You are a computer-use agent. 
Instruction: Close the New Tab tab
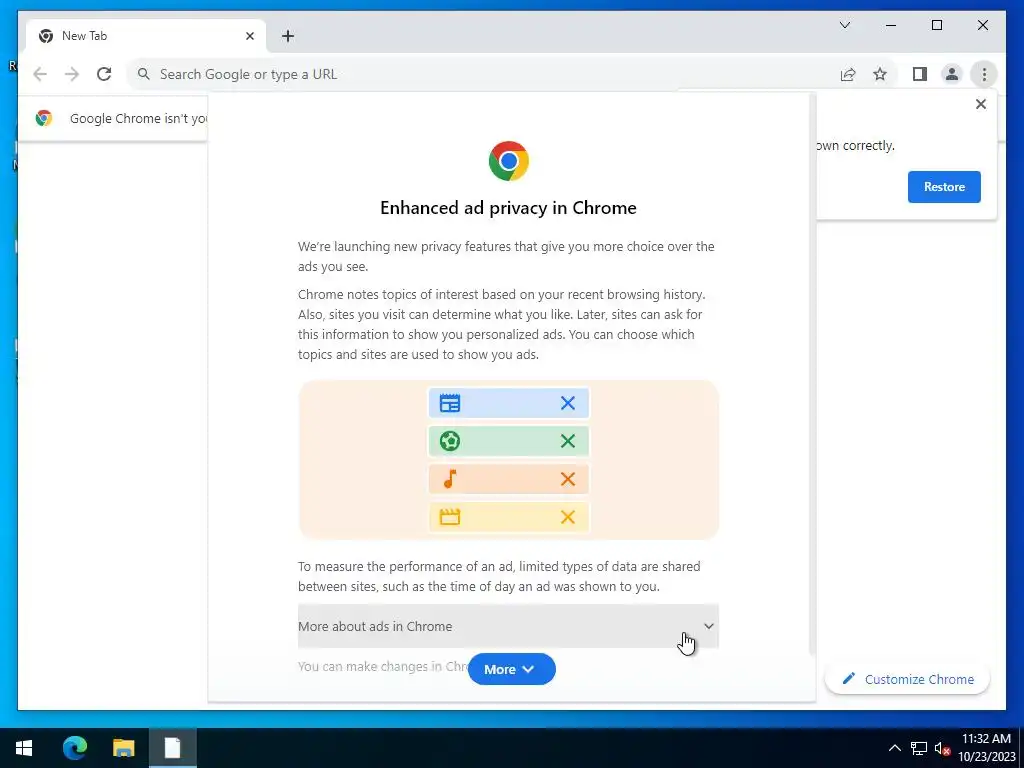point(249,36)
